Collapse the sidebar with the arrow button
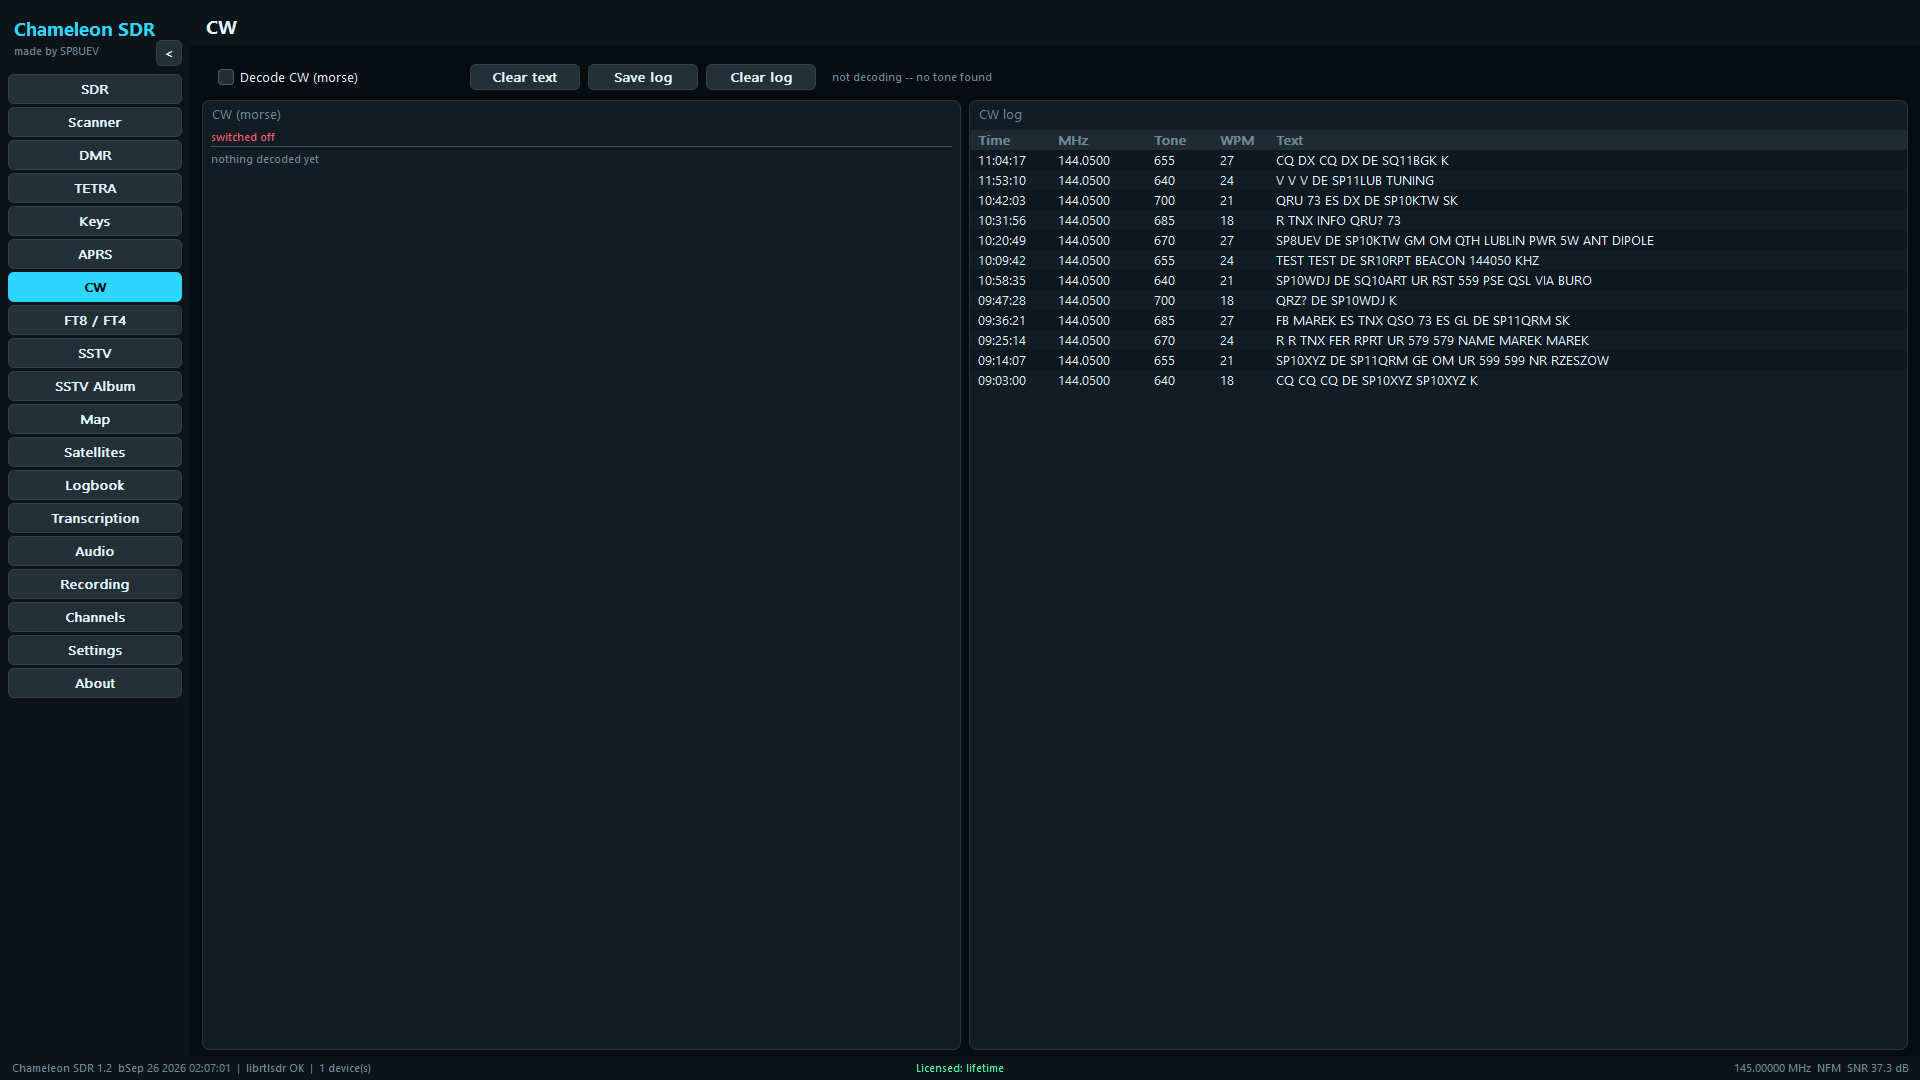 click(169, 54)
